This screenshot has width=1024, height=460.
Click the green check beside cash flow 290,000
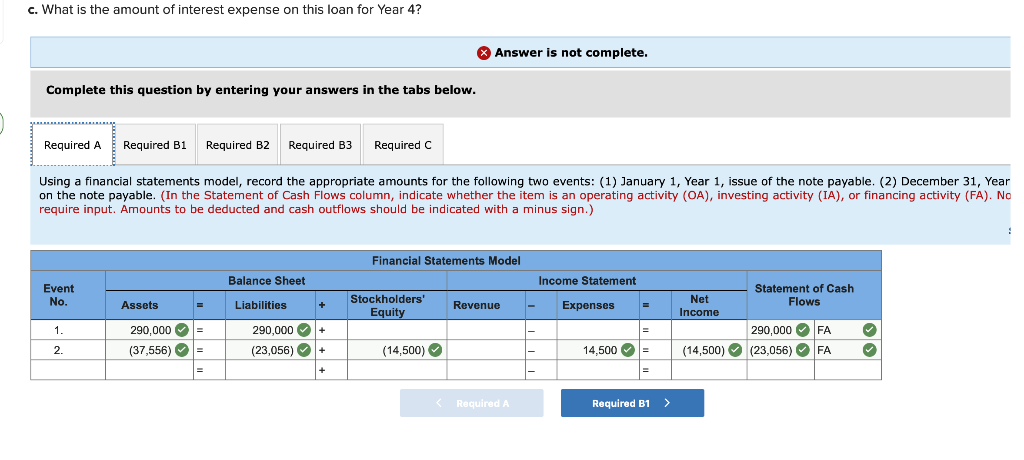tap(803, 330)
